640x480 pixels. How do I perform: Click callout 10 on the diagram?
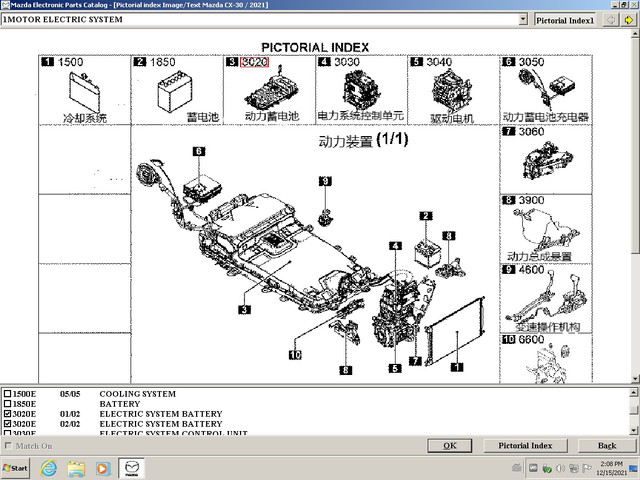click(x=295, y=355)
